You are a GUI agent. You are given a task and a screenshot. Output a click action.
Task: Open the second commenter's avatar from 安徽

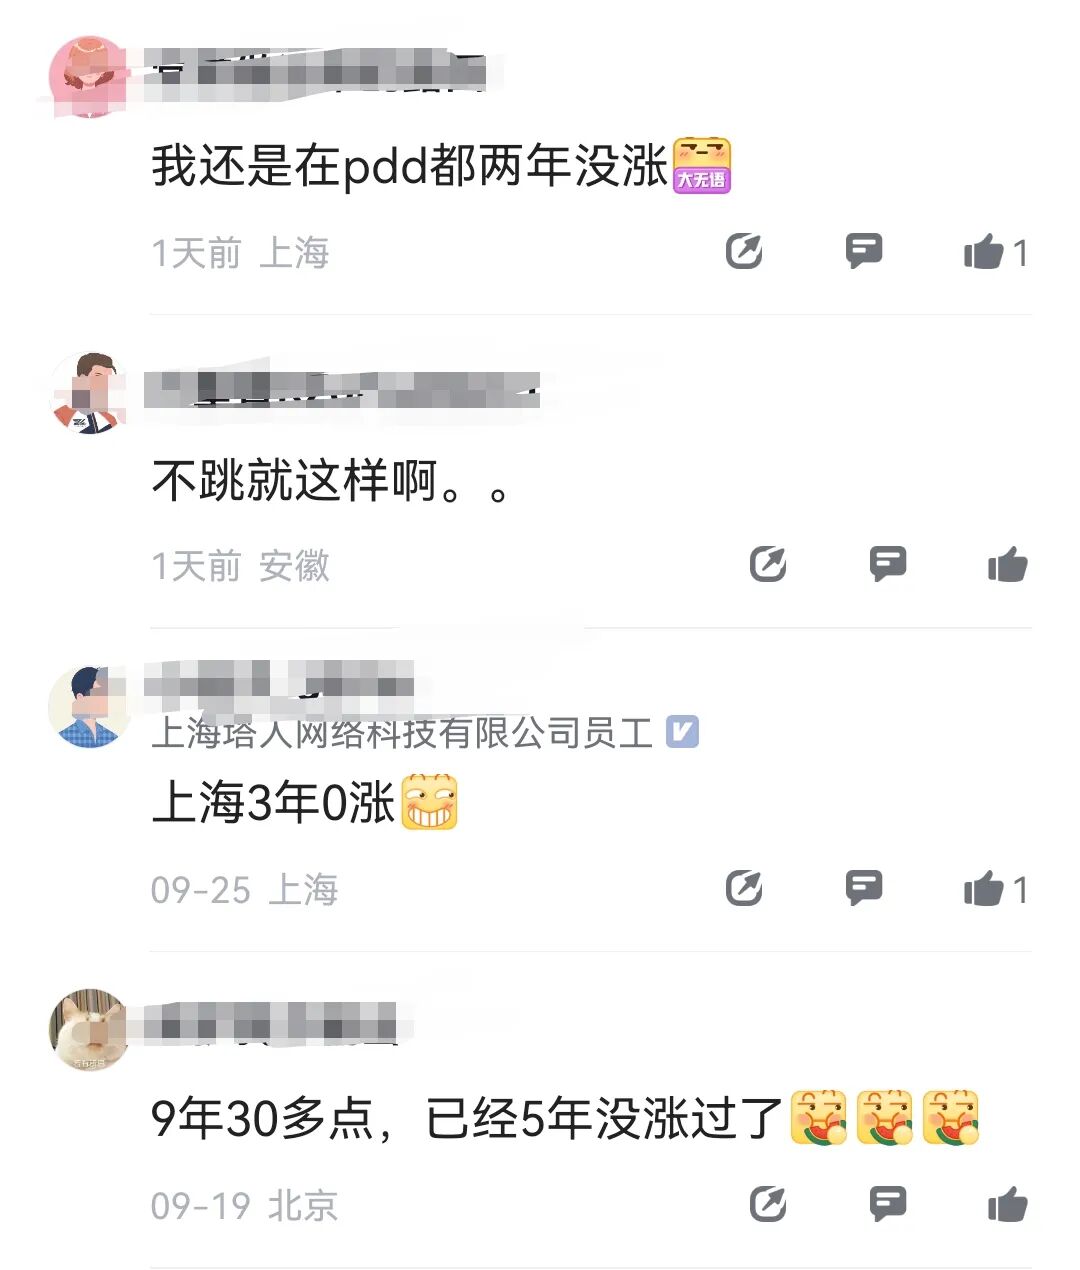90,392
